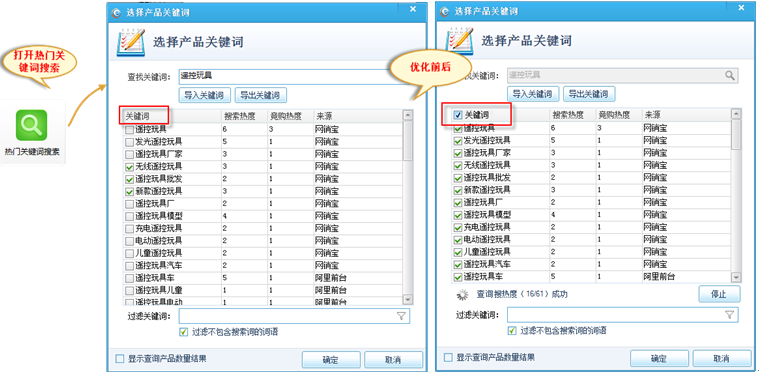Screen dimensions: 759x372
Task: Uncheck 无线遥控玩具 checkbox in left window
Action: [129, 167]
